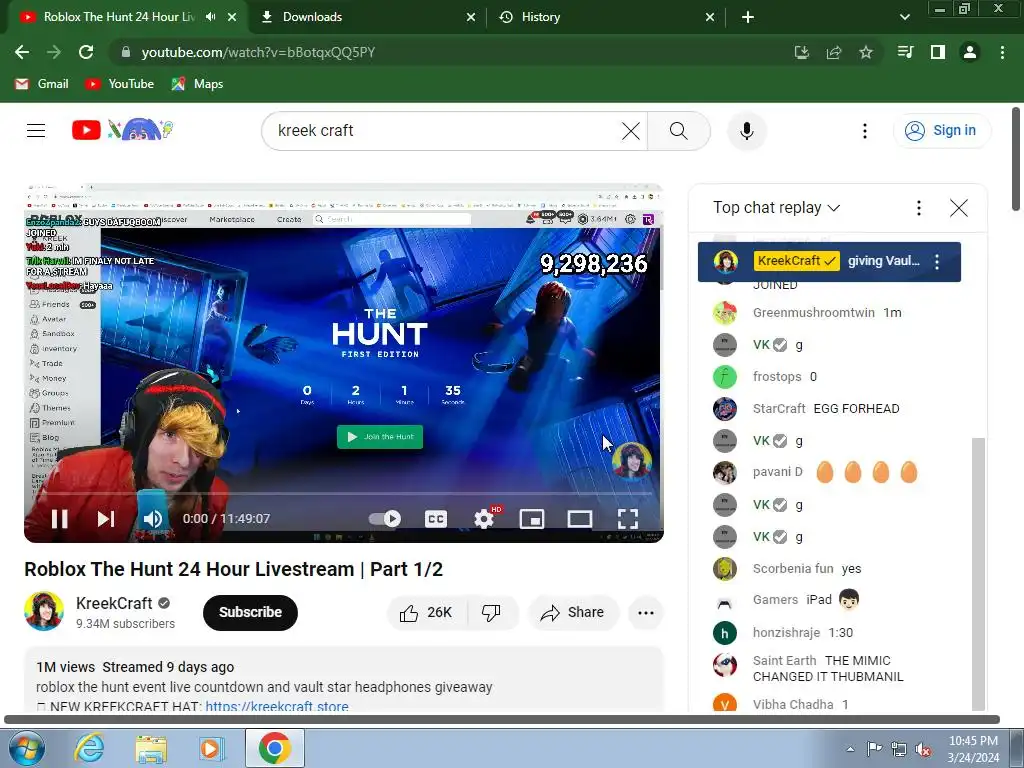
Task: Open the YouTube bookmark
Action: (120, 84)
